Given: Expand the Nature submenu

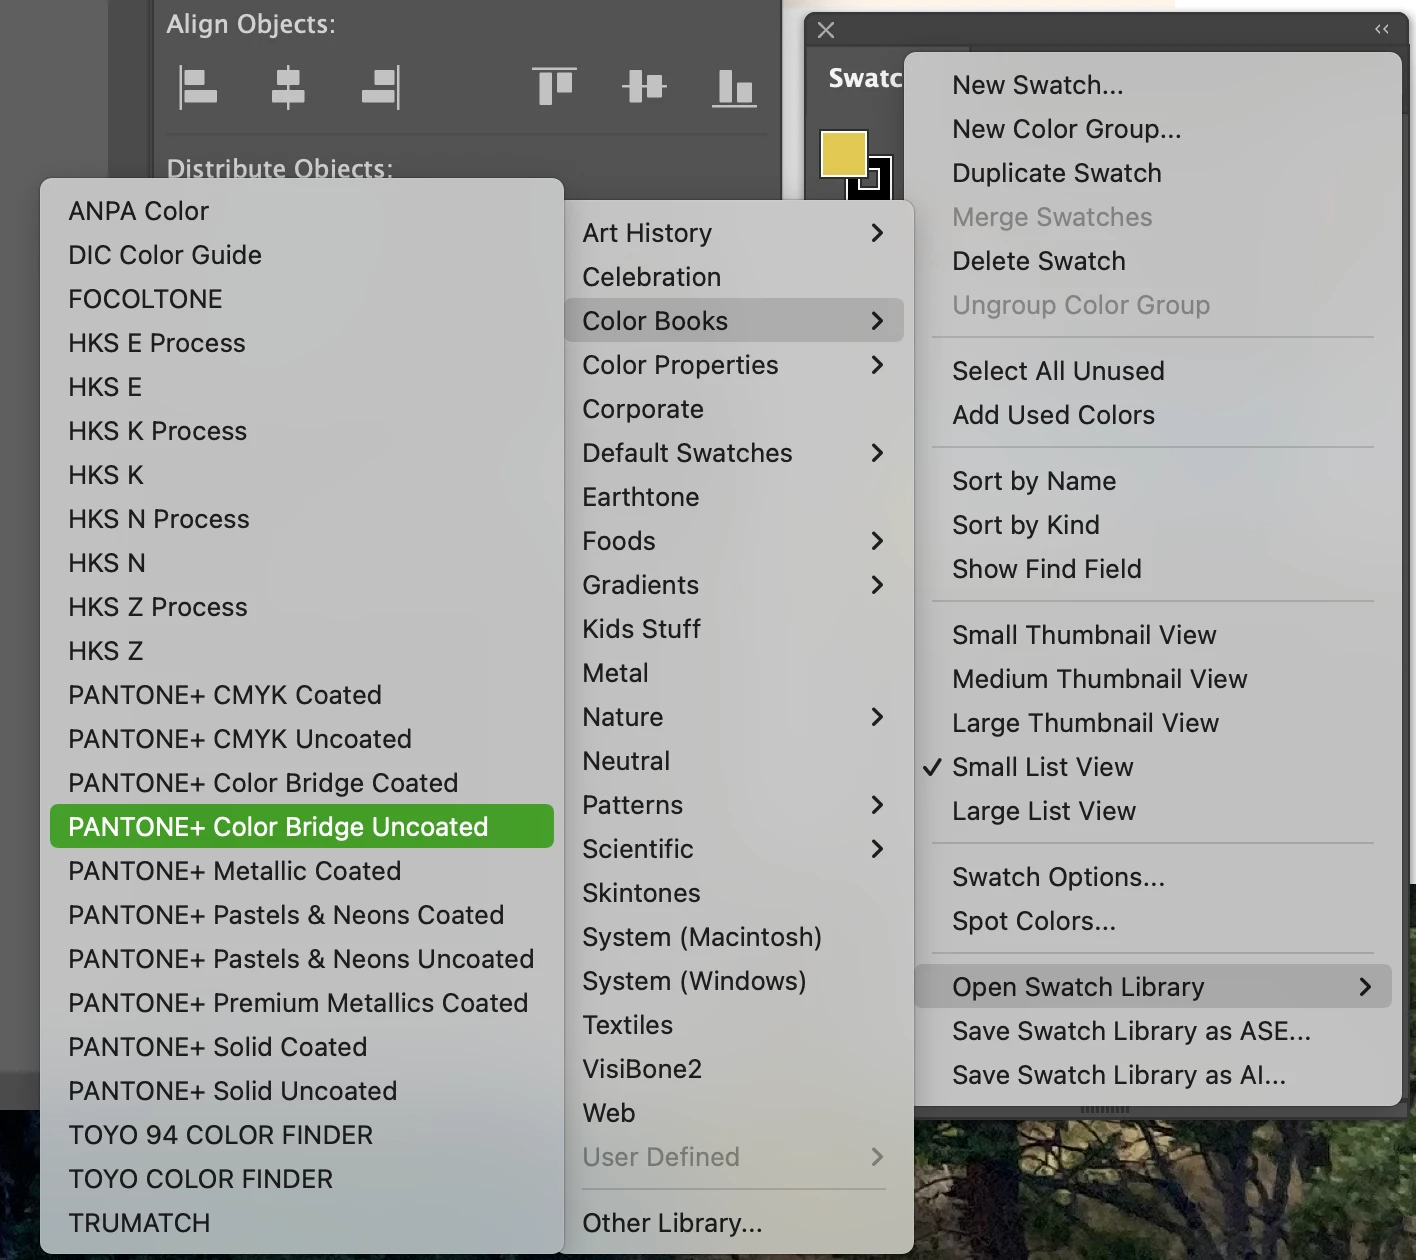Looking at the screenshot, I should (x=734, y=717).
